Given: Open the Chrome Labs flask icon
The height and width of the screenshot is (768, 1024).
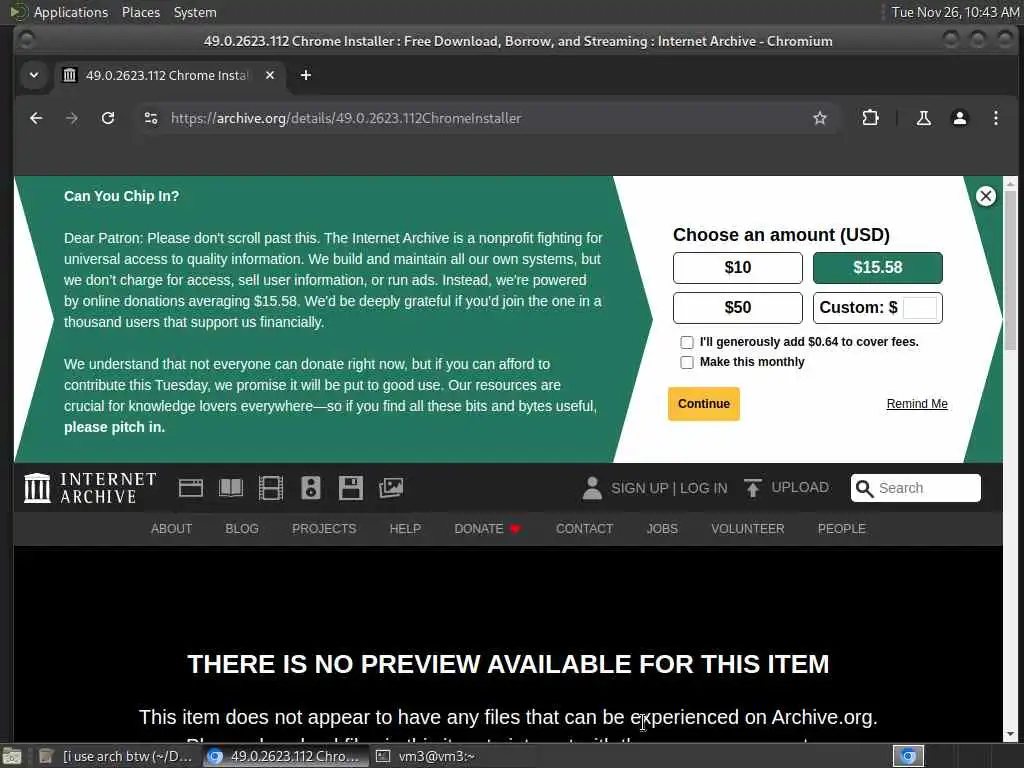Looking at the screenshot, I should click(923, 118).
